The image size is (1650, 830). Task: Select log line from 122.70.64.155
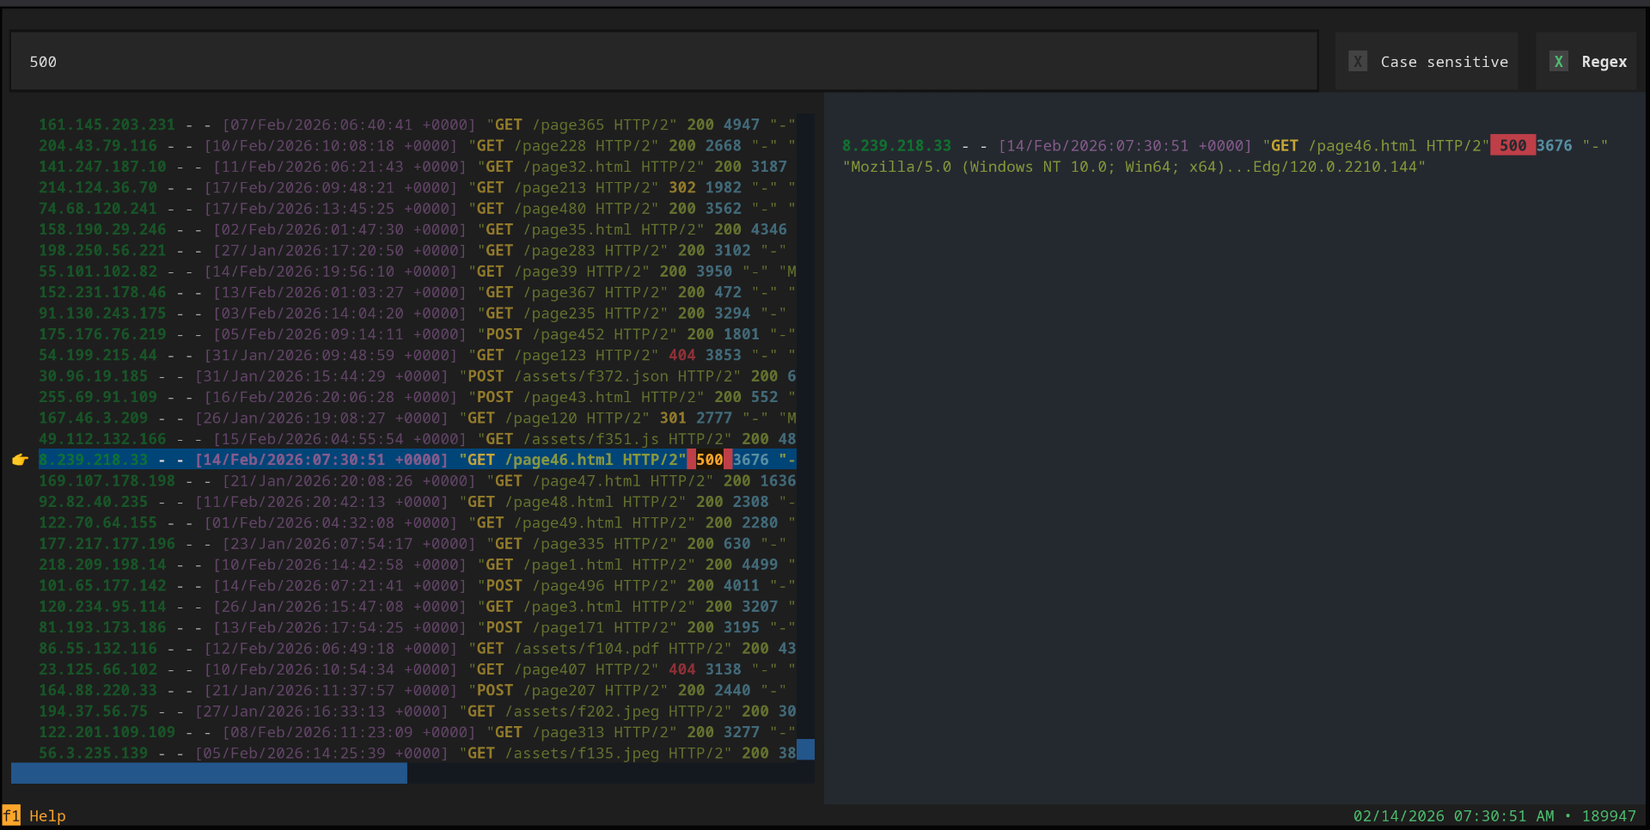[x=417, y=523]
